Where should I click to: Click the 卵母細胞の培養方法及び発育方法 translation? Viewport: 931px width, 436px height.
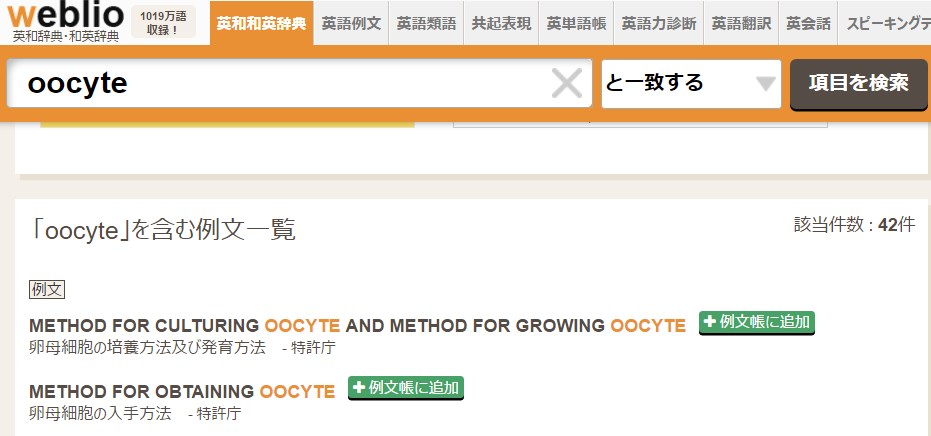pyautogui.click(x=147, y=347)
